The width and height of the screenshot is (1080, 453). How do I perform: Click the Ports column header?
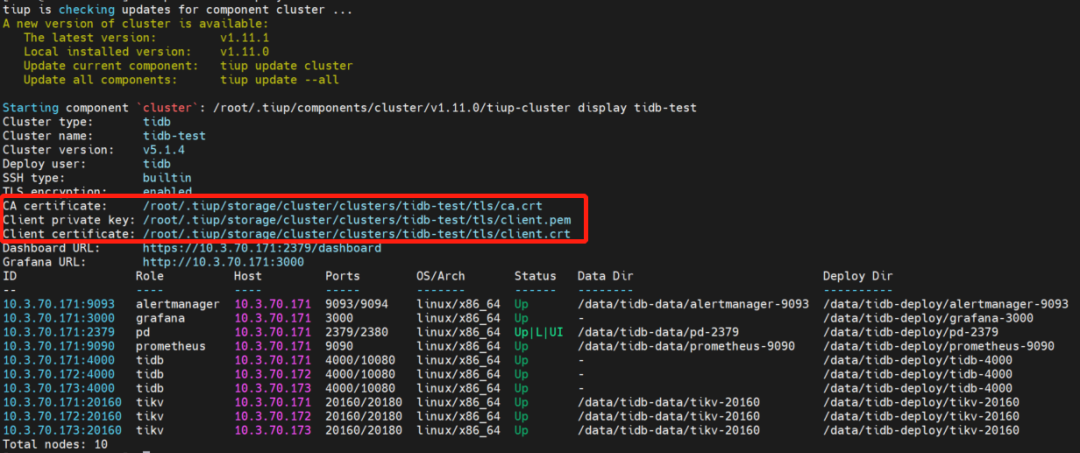point(342,276)
